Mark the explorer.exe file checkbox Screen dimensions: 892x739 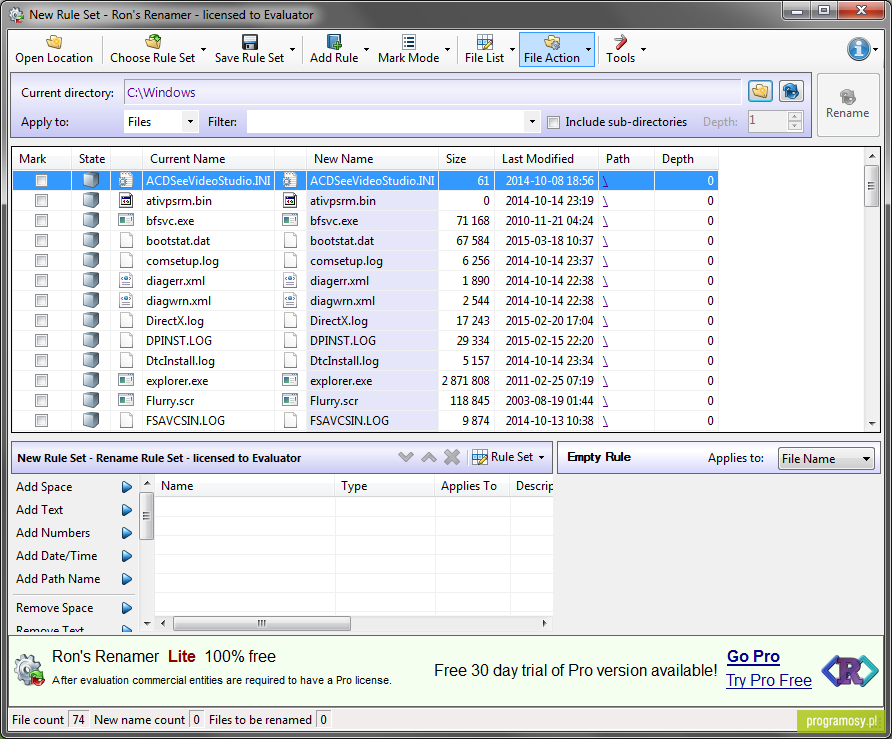[42, 381]
